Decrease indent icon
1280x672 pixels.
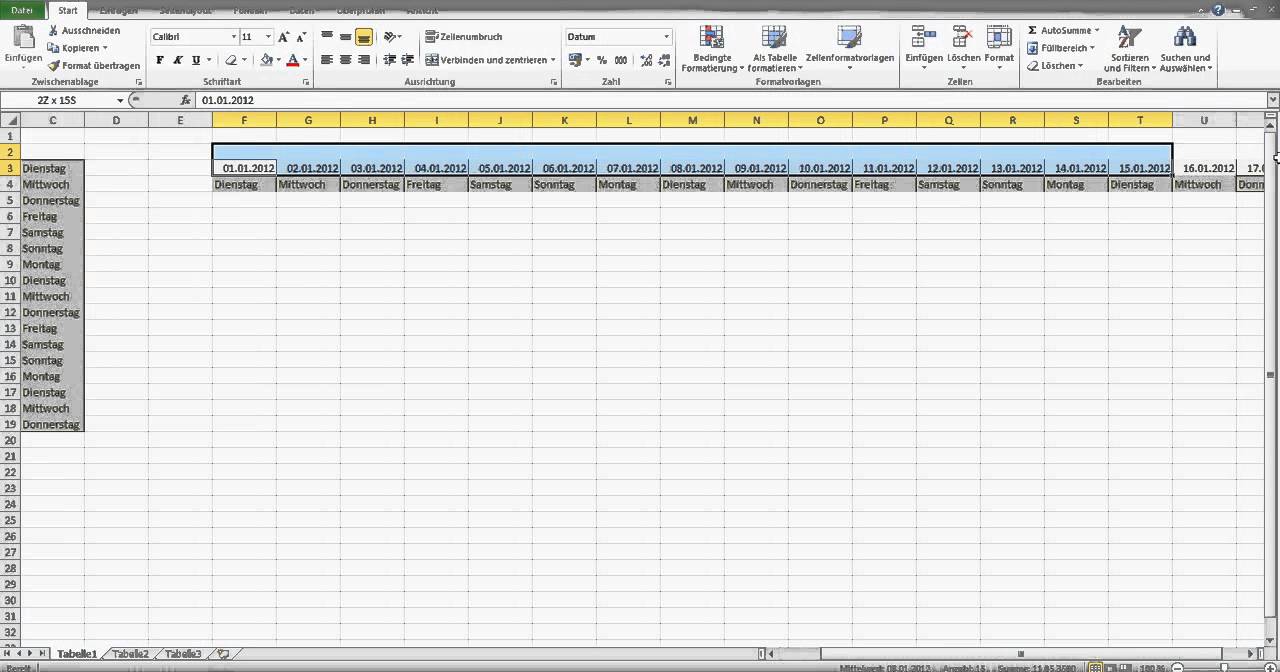[390, 60]
